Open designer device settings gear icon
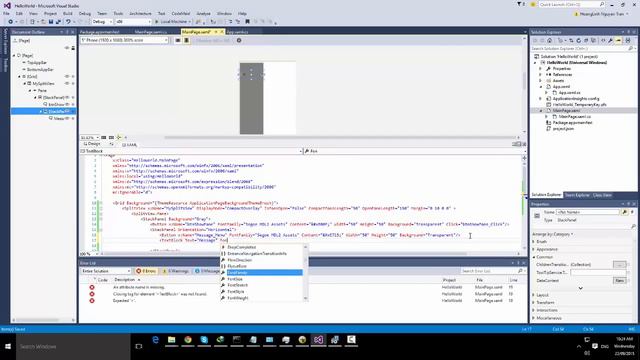 tap(239, 40)
